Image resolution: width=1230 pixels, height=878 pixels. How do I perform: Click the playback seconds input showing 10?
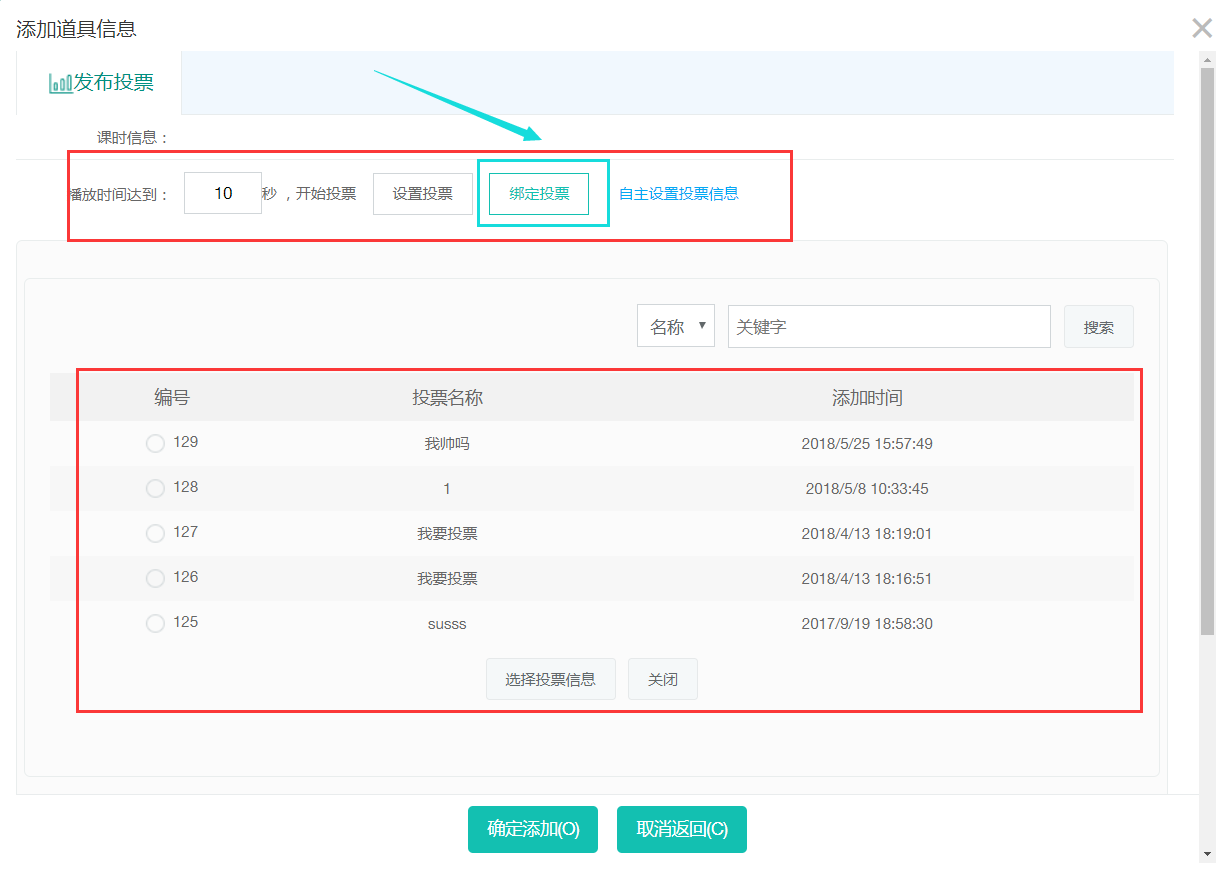pyautogui.click(x=223, y=193)
